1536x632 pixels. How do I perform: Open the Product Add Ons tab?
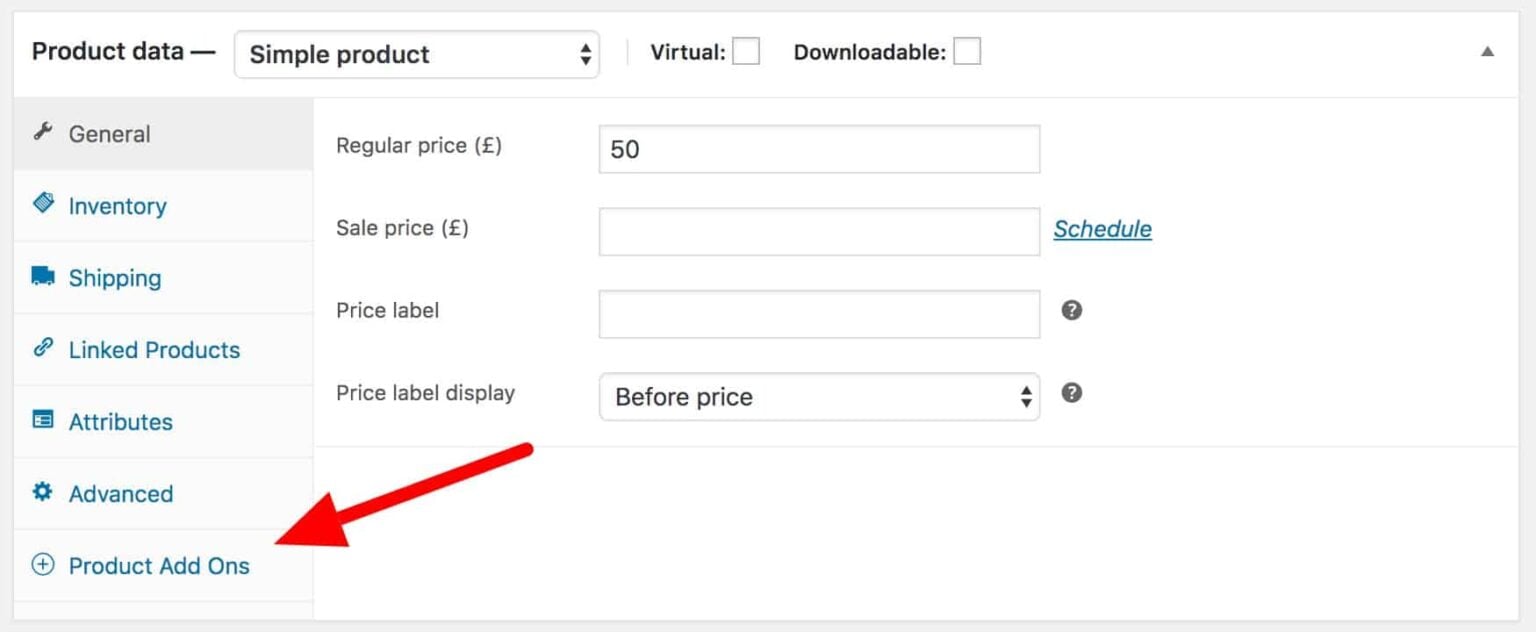pyautogui.click(x=159, y=565)
